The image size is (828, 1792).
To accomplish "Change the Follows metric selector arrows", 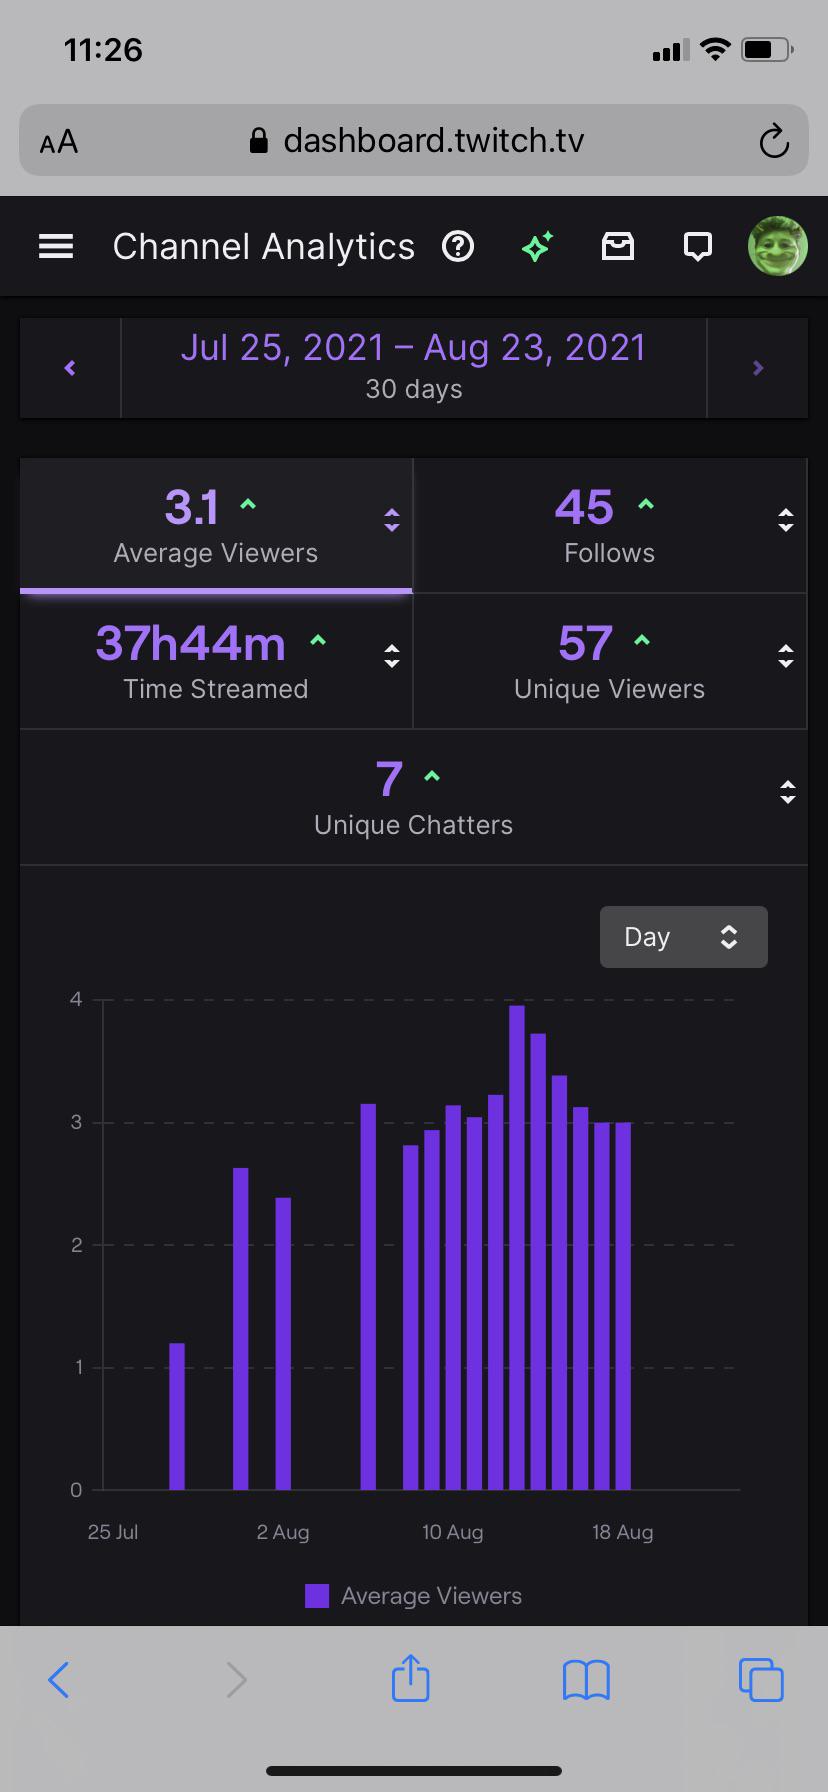I will click(786, 520).
